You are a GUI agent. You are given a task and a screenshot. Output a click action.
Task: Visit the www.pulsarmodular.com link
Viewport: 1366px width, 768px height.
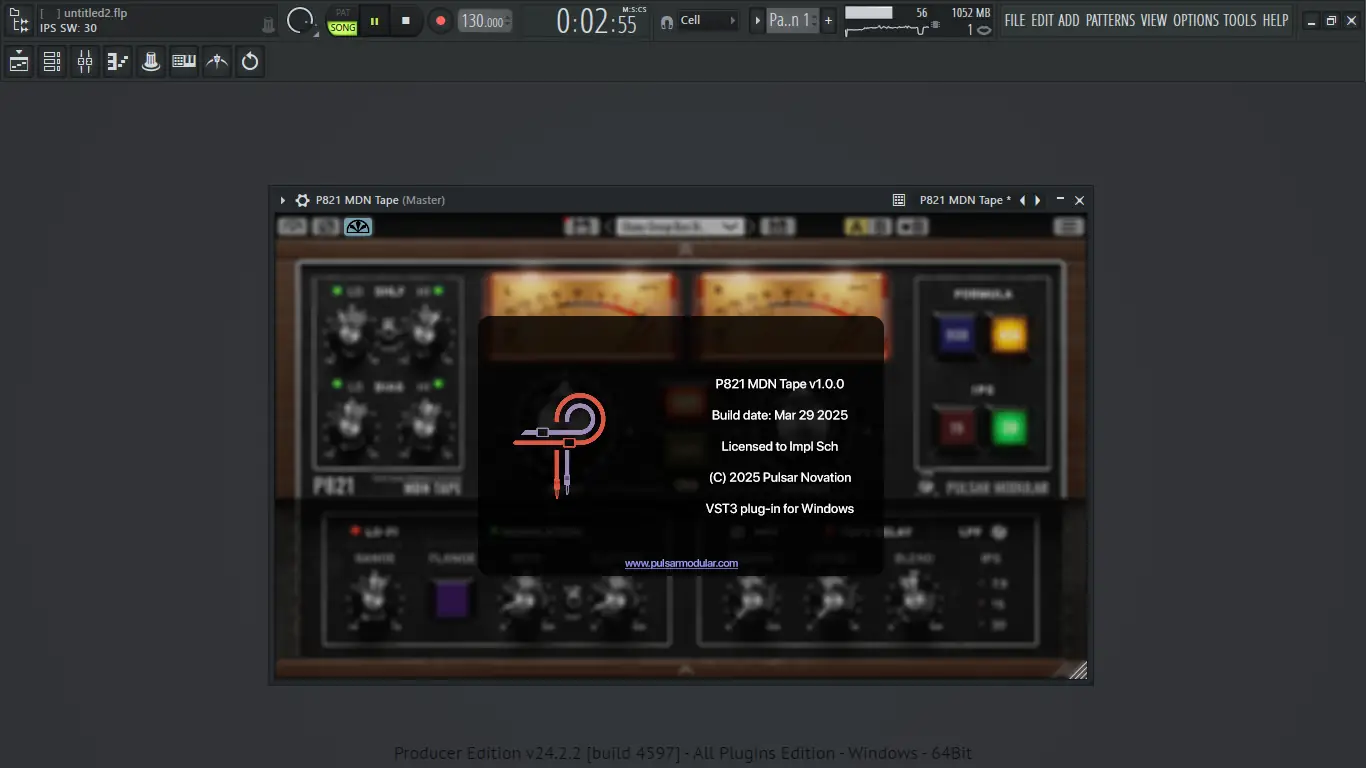681,563
